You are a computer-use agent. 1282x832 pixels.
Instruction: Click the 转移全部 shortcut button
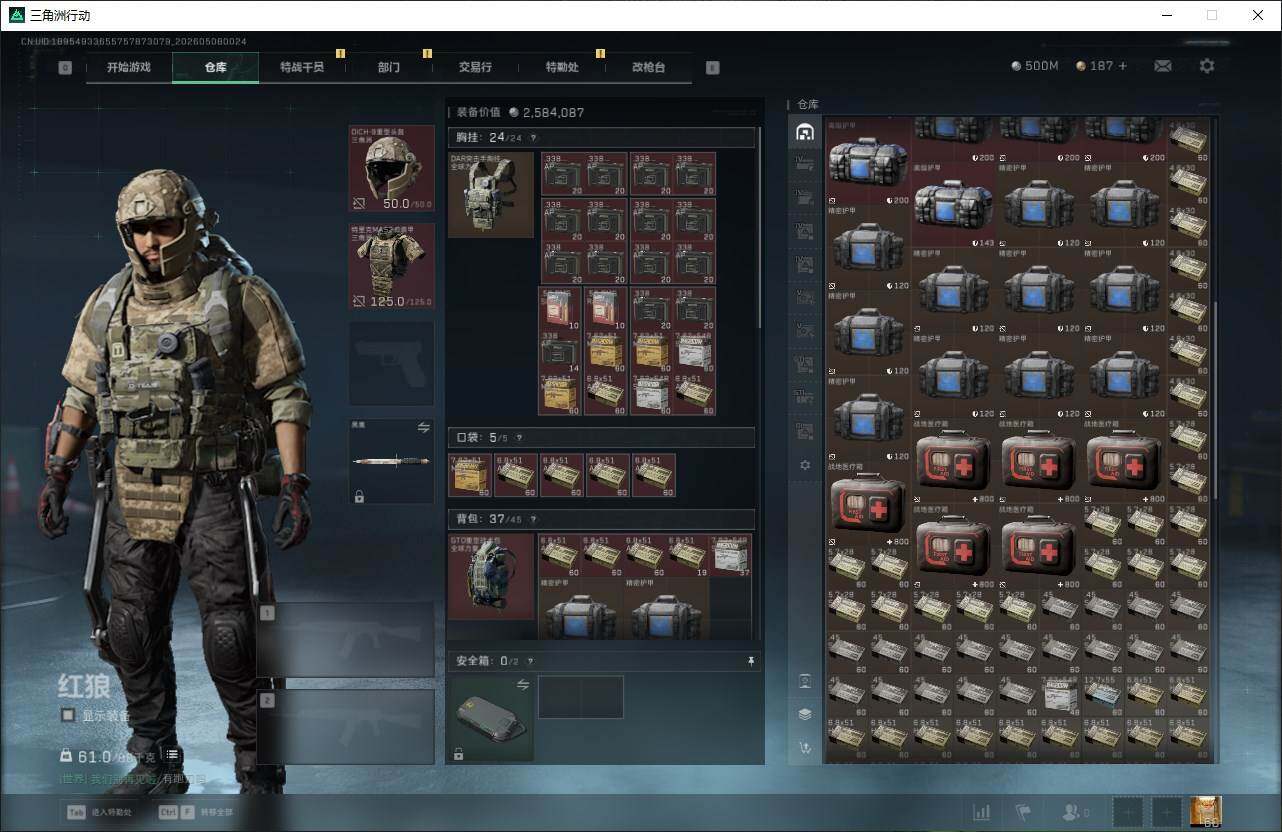pos(195,812)
